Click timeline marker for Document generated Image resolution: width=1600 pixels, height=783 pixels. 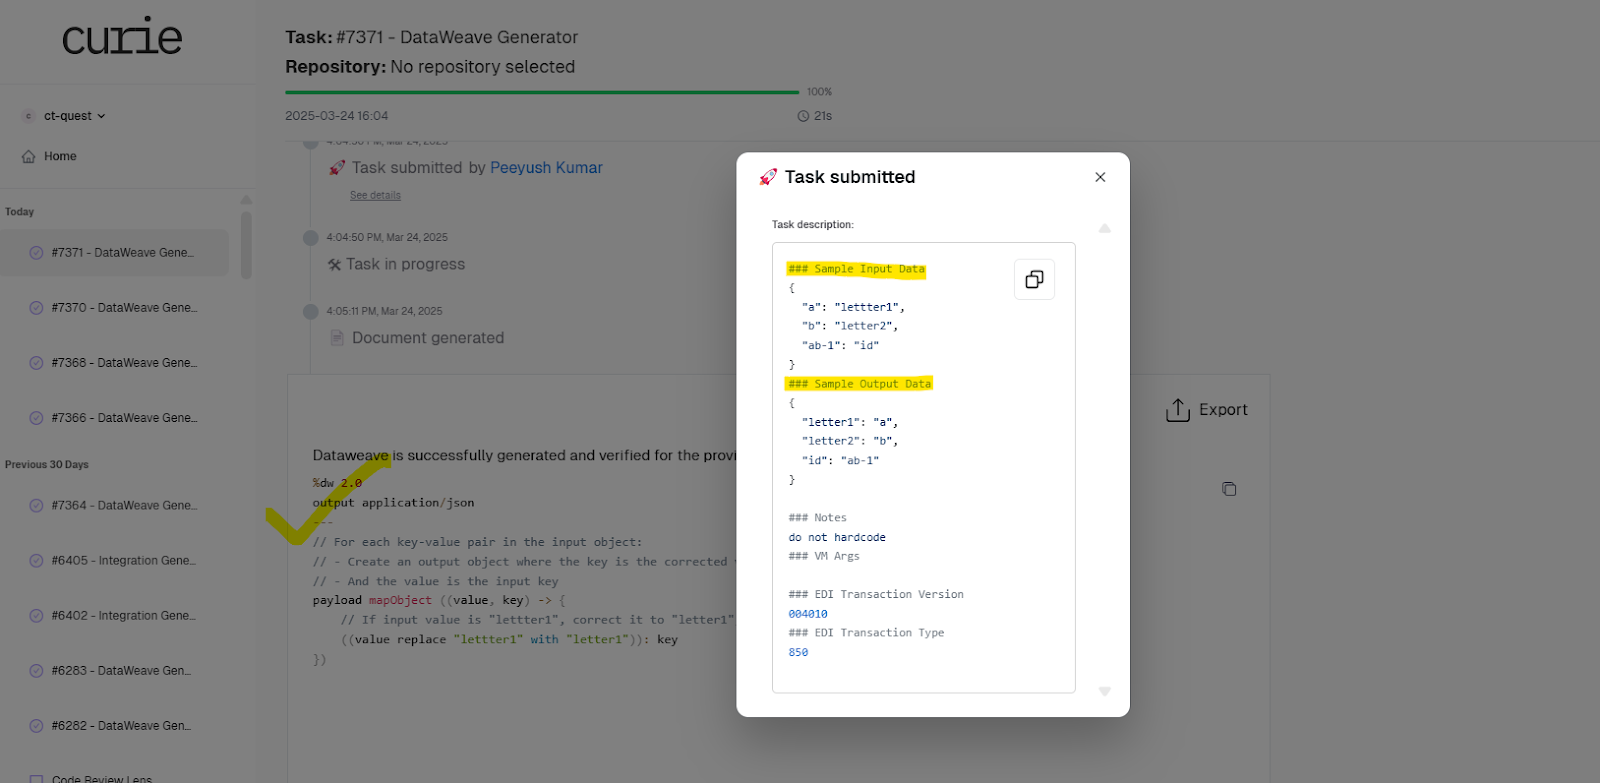310,312
